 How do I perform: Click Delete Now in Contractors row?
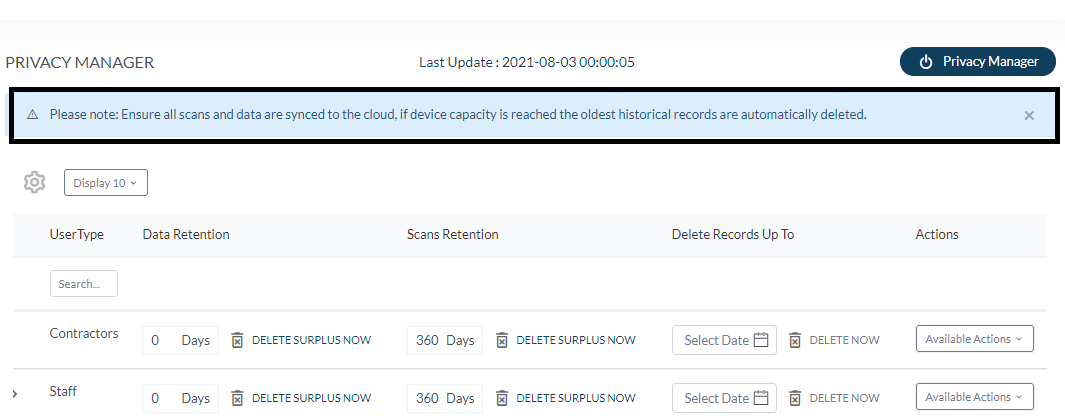(834, 340)
